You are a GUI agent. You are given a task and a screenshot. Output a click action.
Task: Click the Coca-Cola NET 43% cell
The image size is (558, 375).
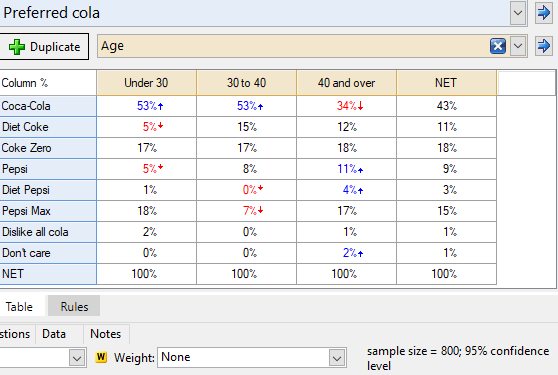(446, 106)
